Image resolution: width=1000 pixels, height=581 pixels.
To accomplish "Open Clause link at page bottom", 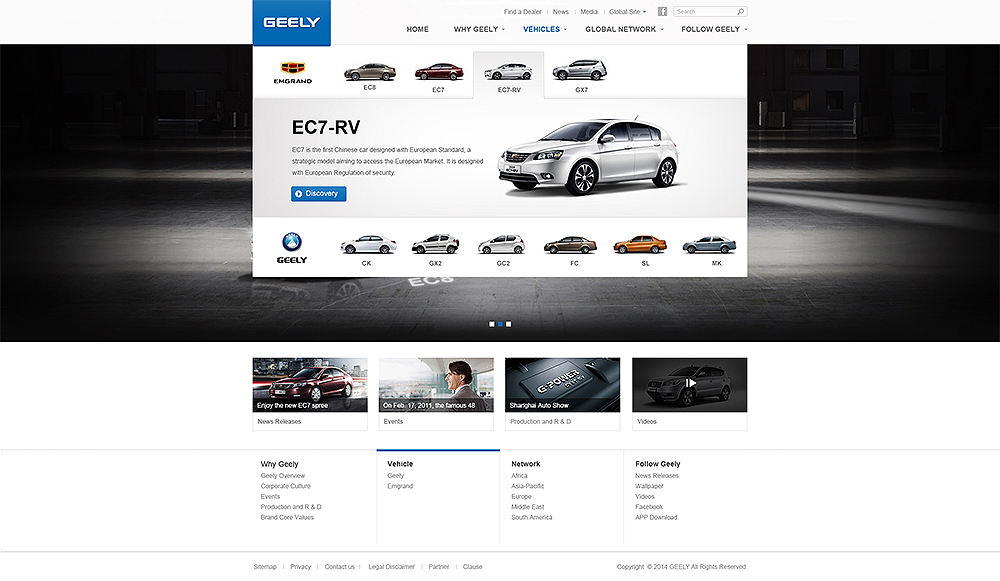I will (473, 567).
